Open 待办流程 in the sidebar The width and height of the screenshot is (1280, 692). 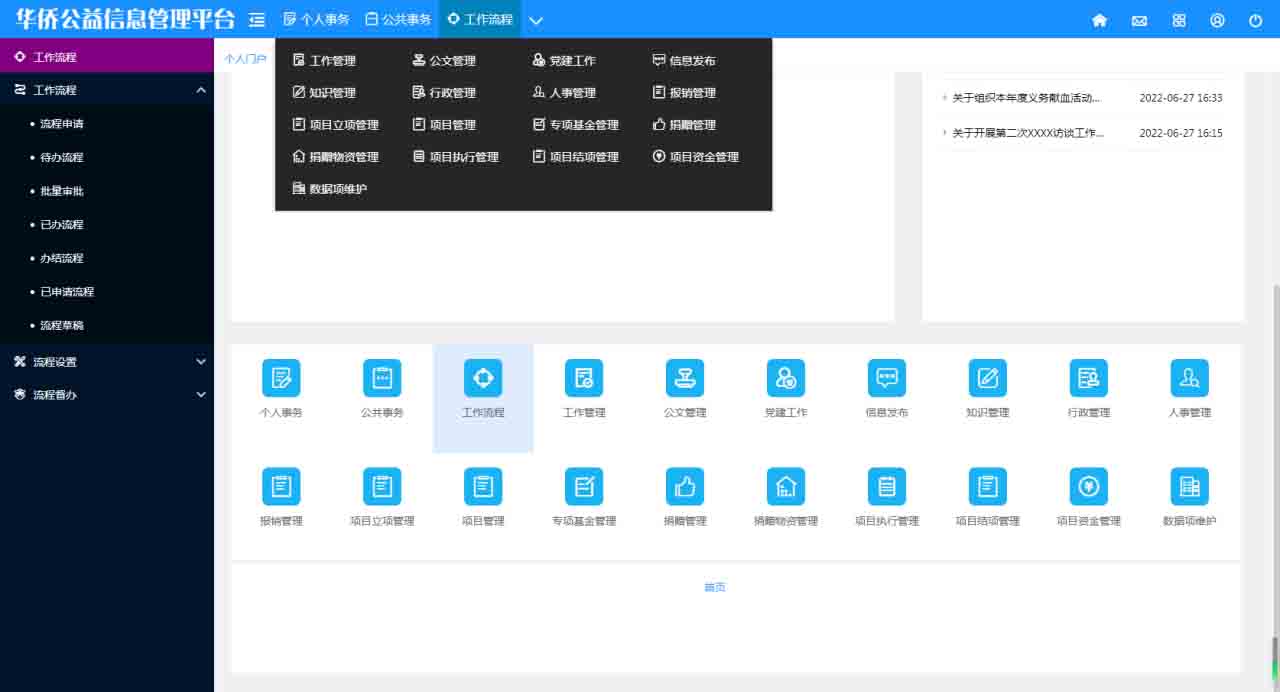coord(62,158)
